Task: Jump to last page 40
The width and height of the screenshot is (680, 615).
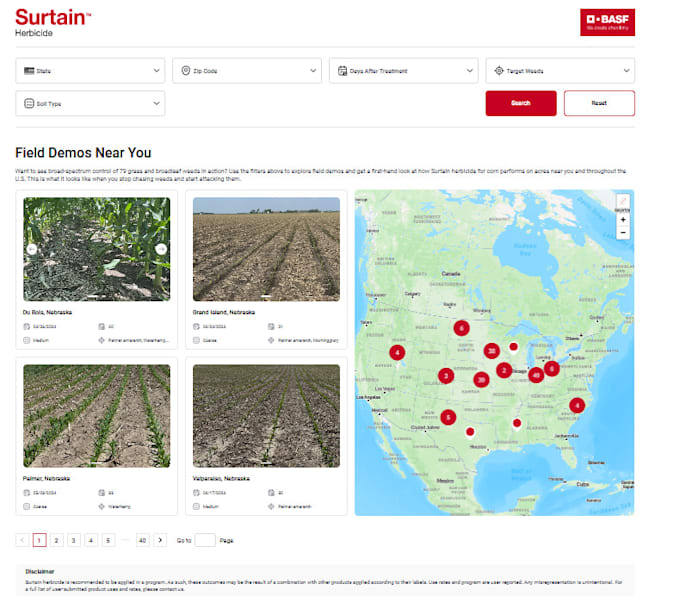Action: 142,540
